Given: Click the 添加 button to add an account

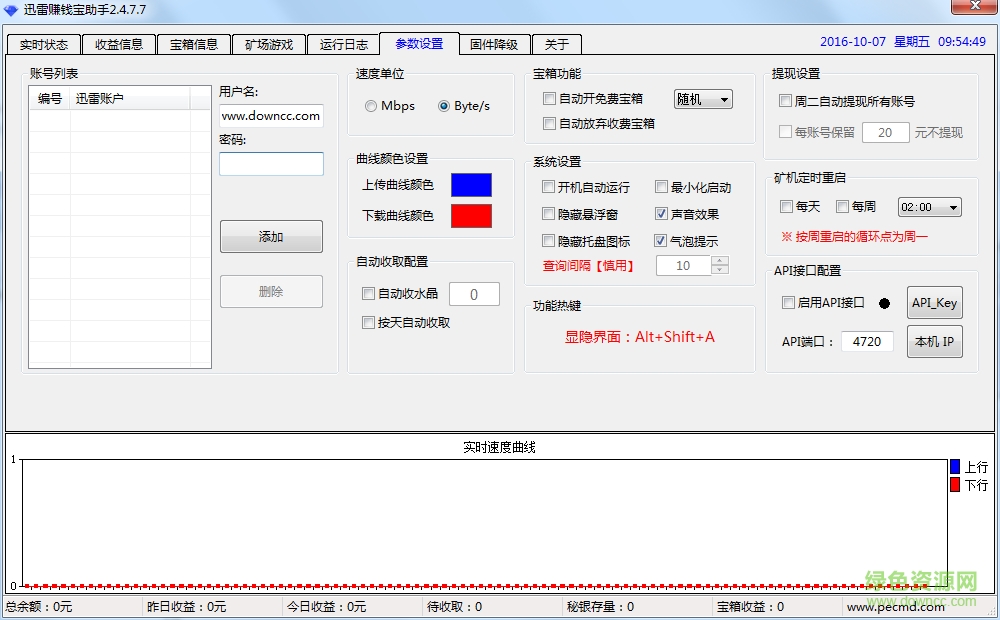Looking at the screenshot, I should point(271,236).
